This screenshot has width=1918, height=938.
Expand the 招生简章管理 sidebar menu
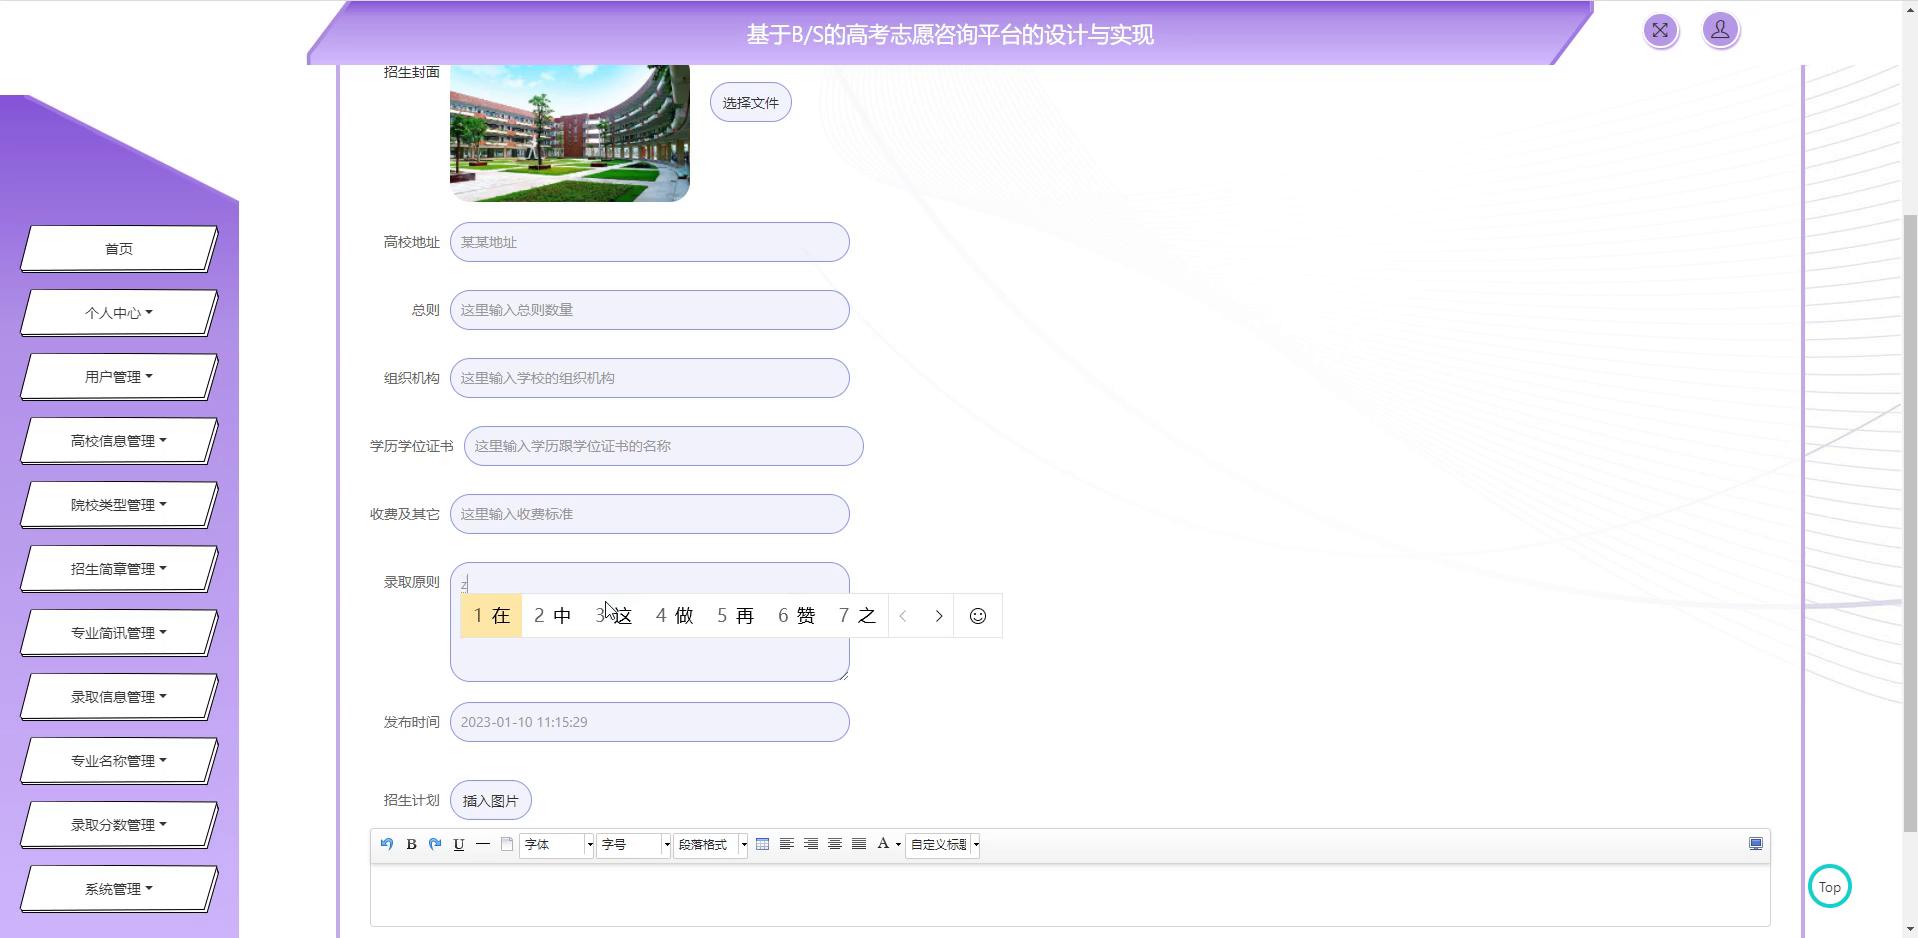119,569
